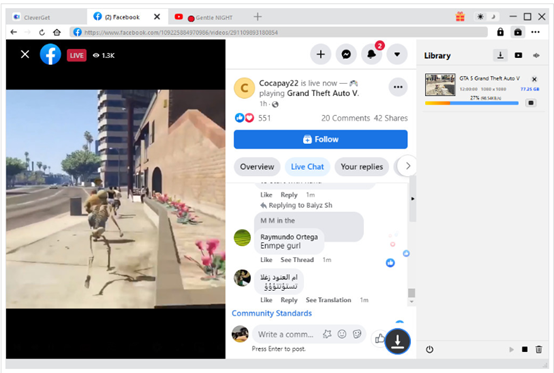Toggle light and dark theme switch

pyautogui.click(x=487, y=17)
